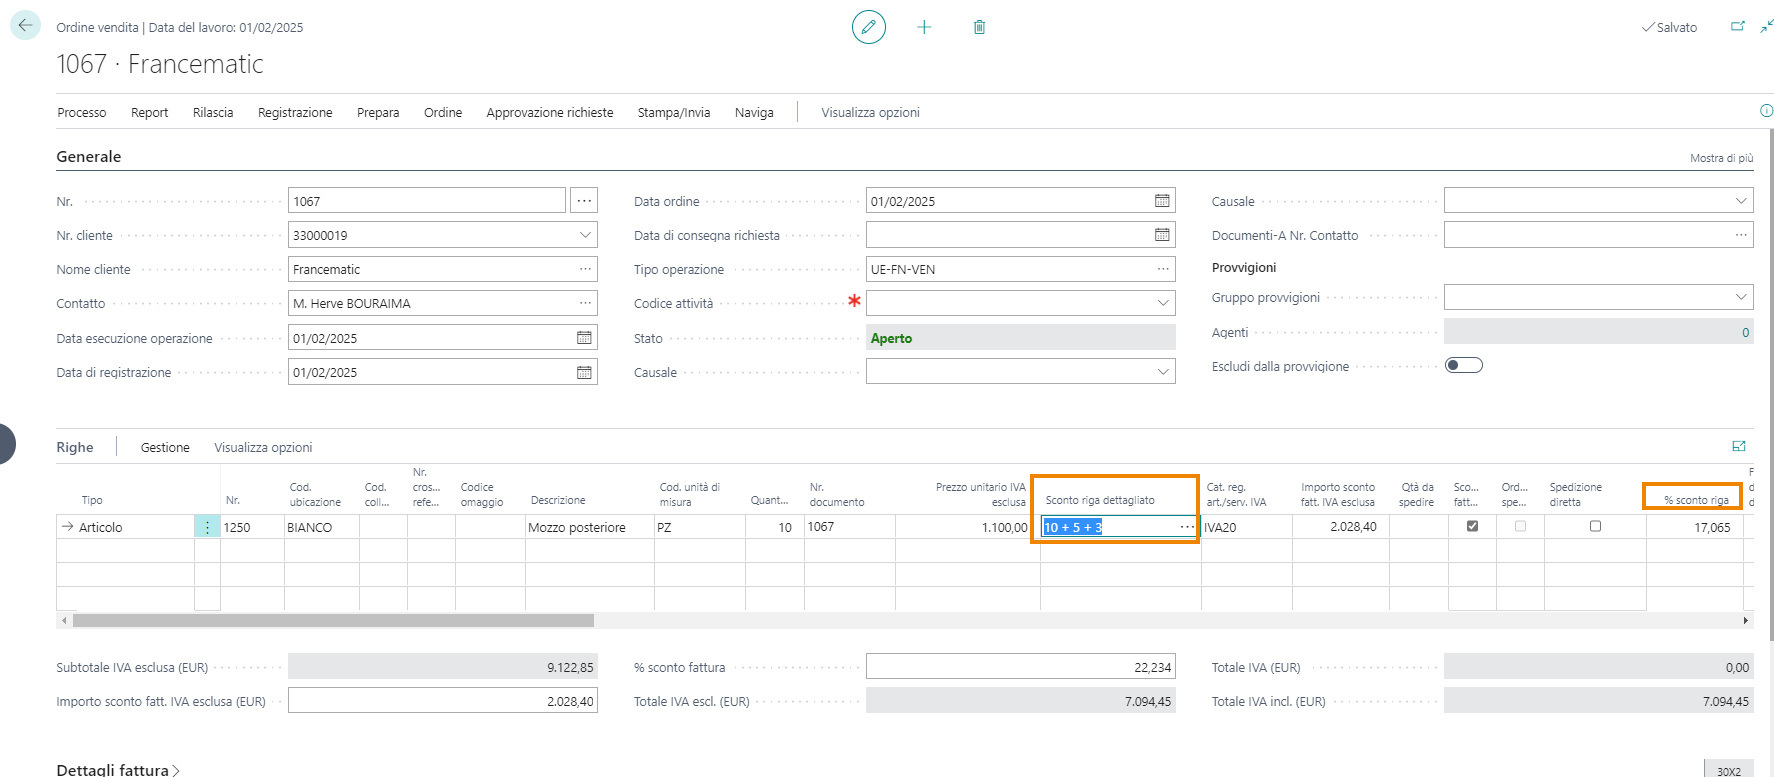1774x777 pixels.
Task: Click the three-dot row menu for Articolo line
Action: tap(207, 527)
